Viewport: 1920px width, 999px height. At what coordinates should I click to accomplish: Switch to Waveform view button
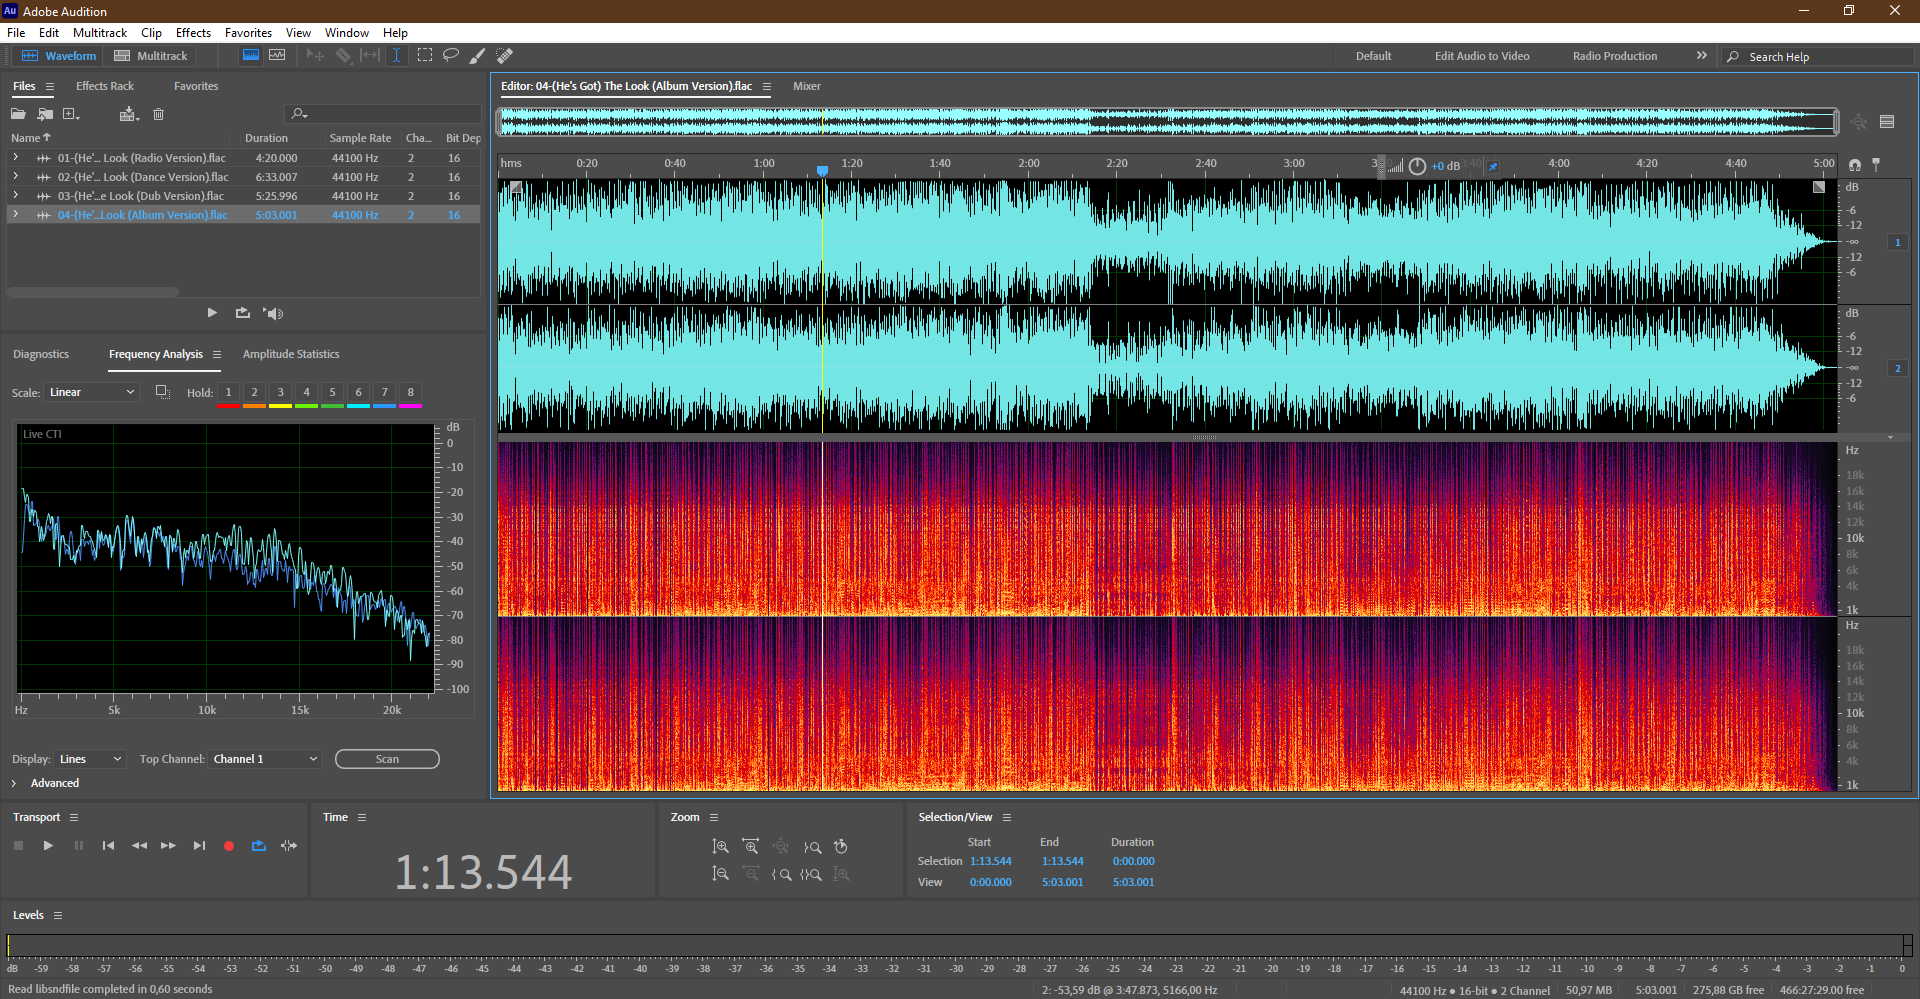(60, 56)
